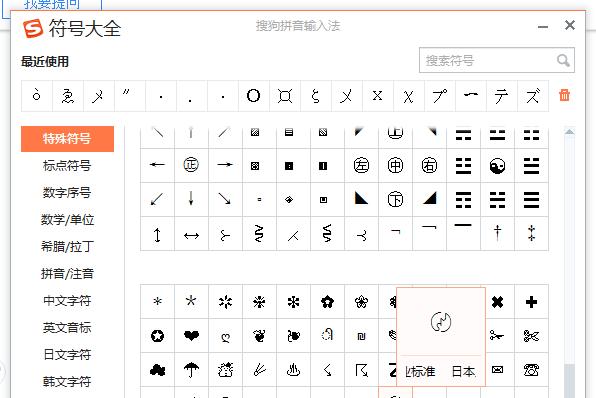Clear recent symbols with the trash icon
The width and height of the screenshot is (596, 398).
coord(564,95)
